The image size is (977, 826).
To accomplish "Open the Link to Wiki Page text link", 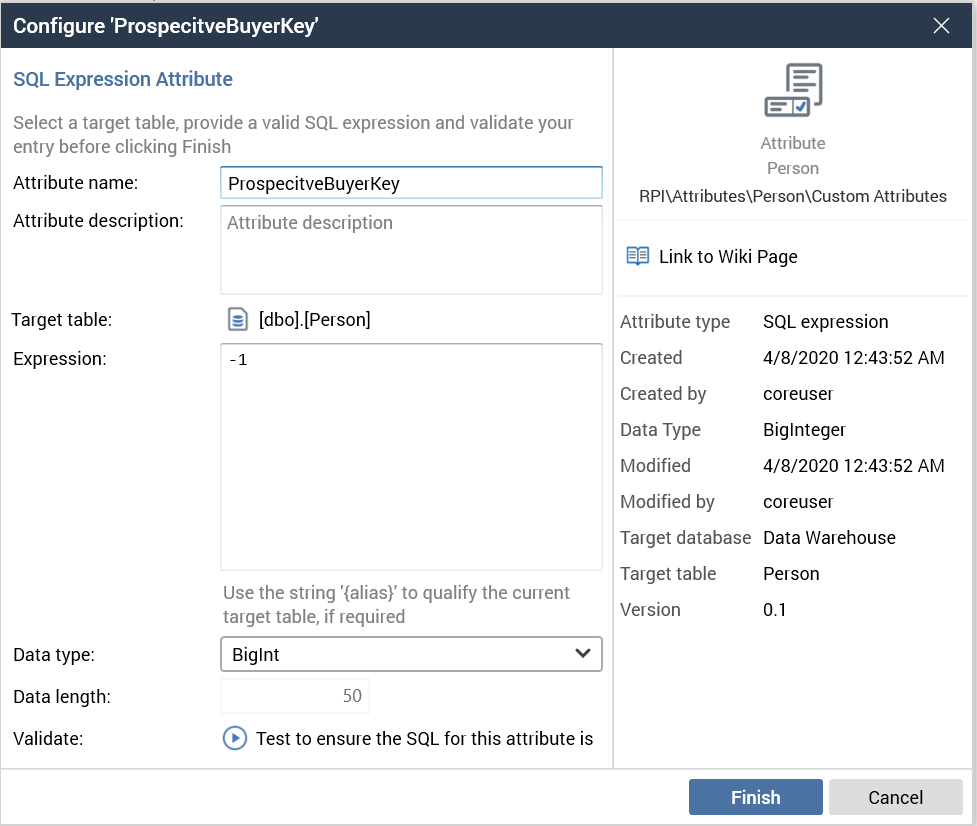I will [x=728, y=257].
